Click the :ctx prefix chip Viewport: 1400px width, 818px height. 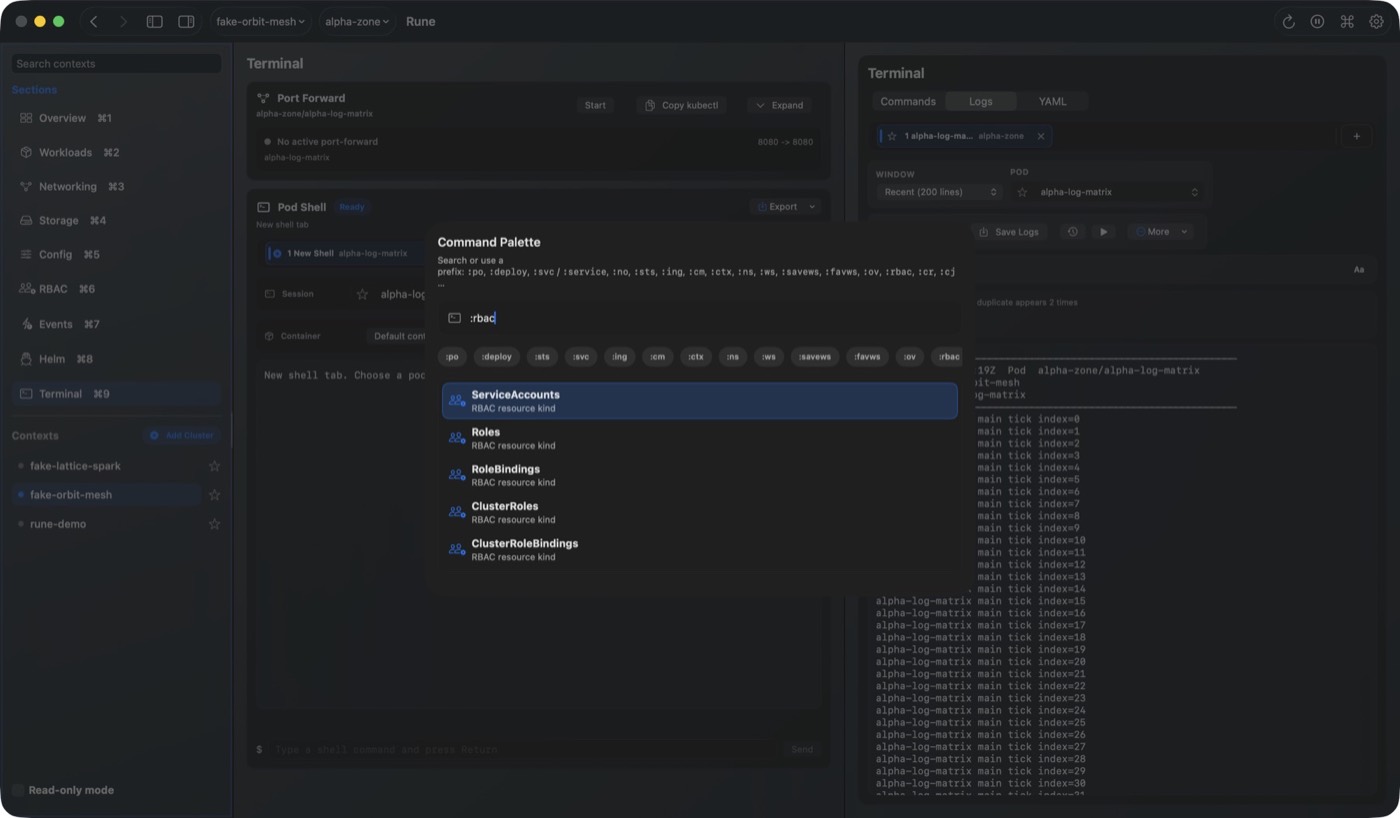click(696, 357)
